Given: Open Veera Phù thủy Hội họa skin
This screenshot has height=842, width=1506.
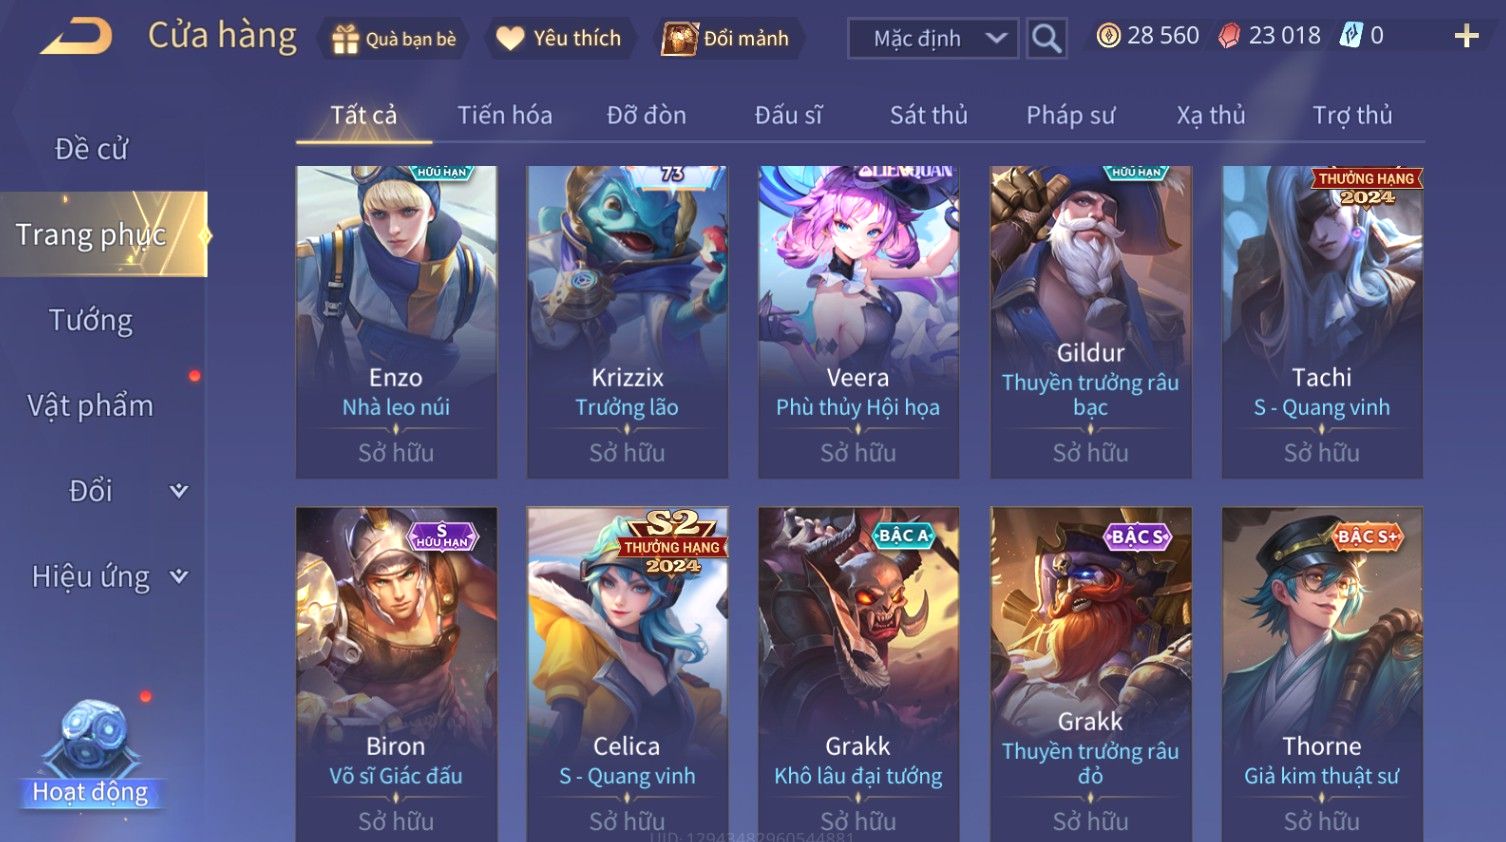Looking at the screenshot, I should (x=858, y=322).
